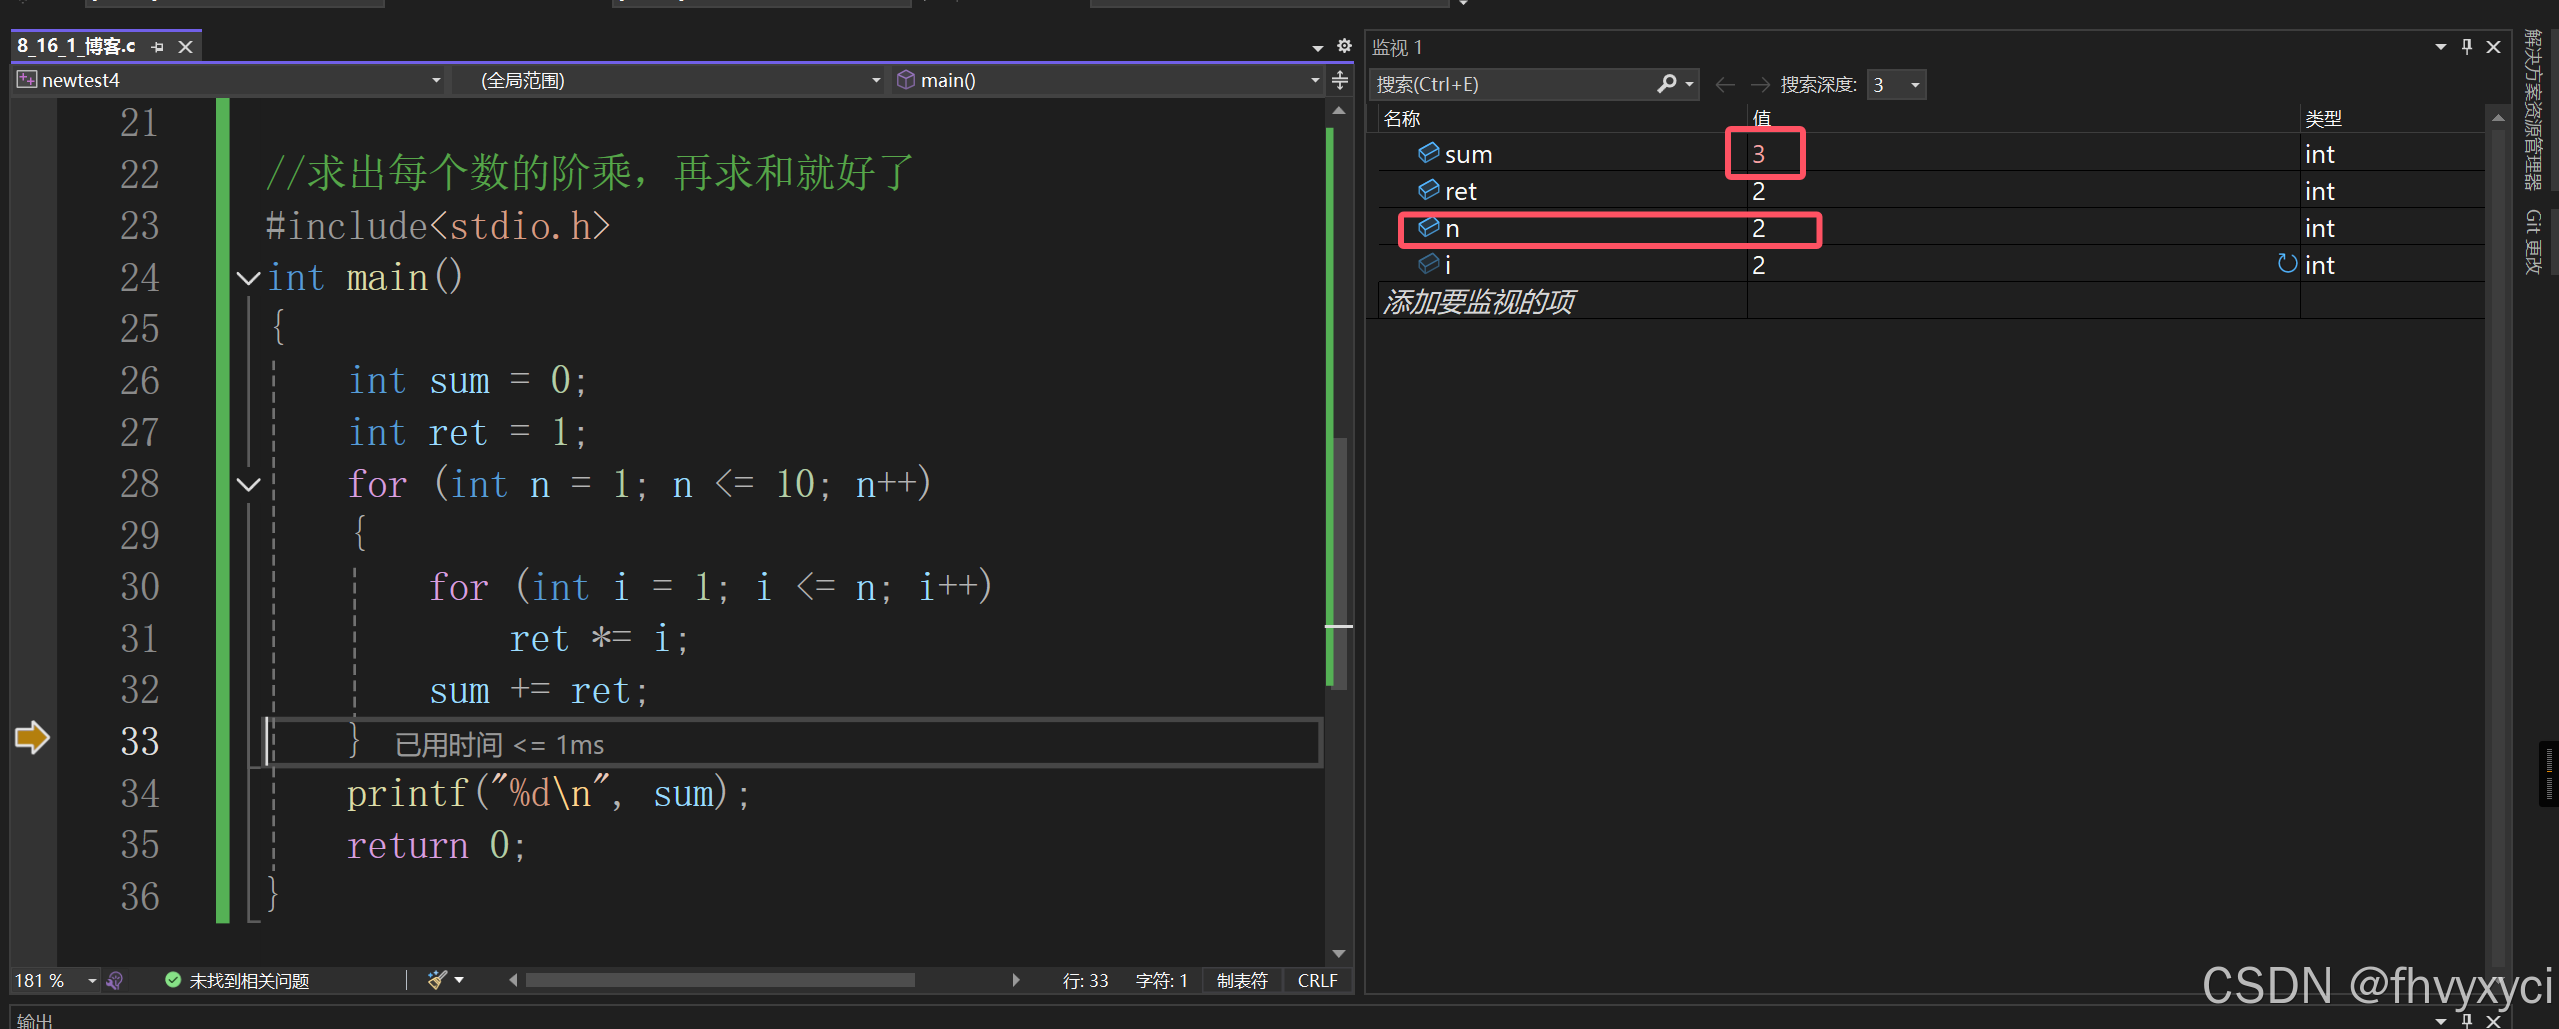The height and width of the screenshot is (1029, 2559).
Task: Click the 值 column header
Action: pyautogui.click(x=1762, y=119)
